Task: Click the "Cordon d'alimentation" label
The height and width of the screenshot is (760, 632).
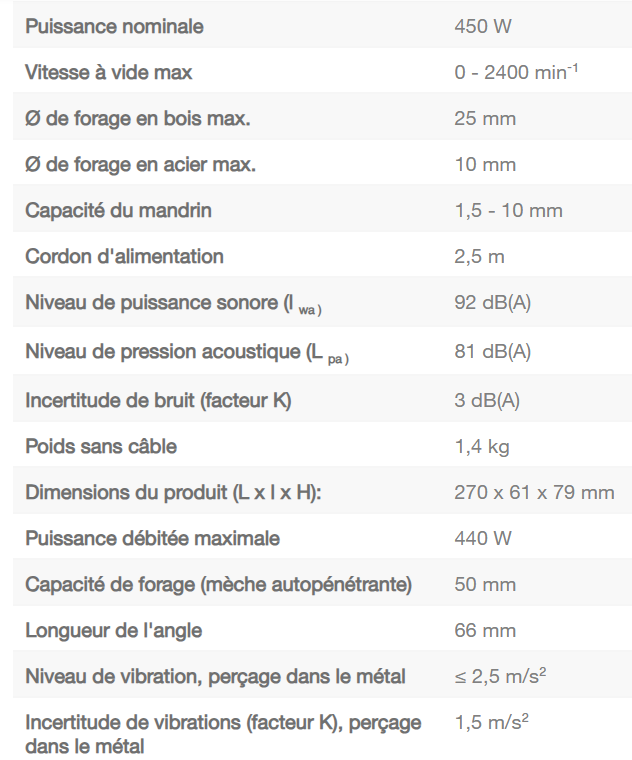Action: (124, 257)
